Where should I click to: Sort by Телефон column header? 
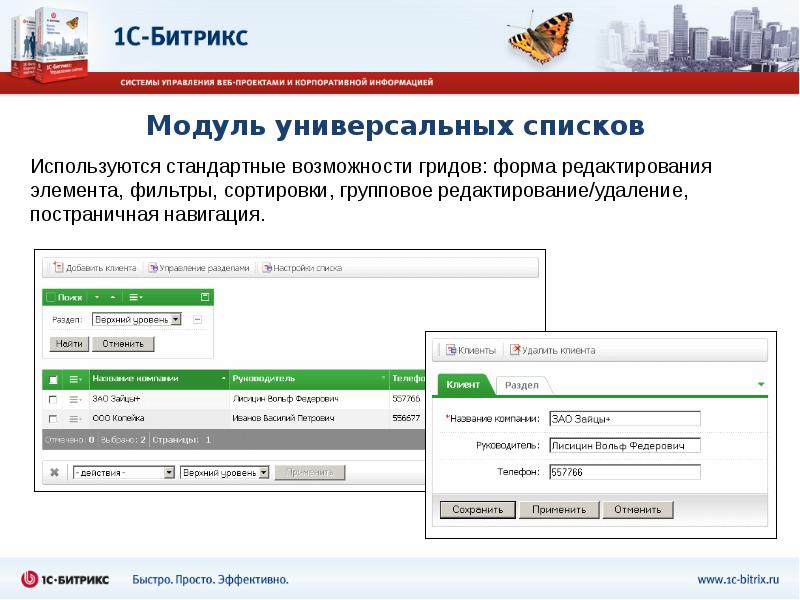point(408,379)
